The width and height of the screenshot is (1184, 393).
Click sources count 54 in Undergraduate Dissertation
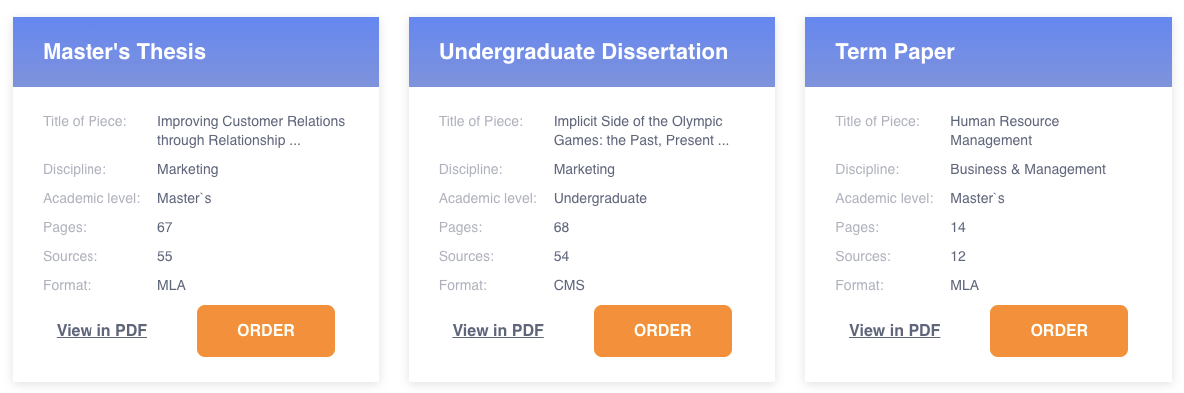tap(561, 256)
